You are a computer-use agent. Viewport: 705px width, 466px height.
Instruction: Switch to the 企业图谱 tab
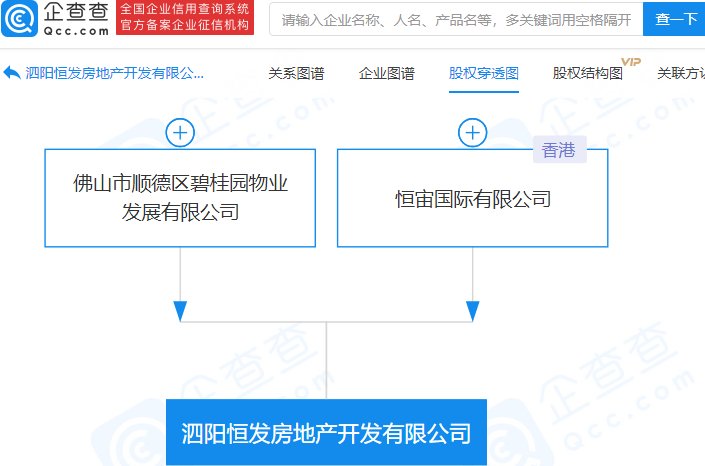click(x=387, y=73)
